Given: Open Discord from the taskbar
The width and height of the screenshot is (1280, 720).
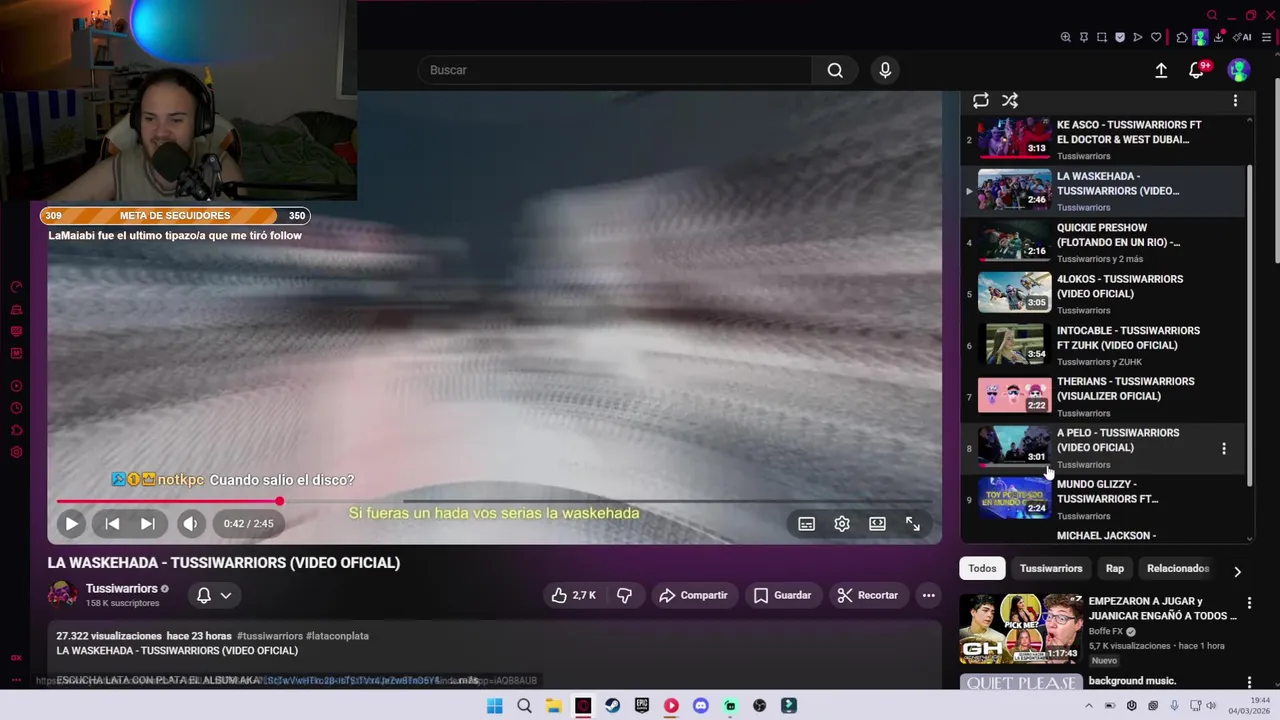Looking at the screenshot, I should tap(701, 706).
